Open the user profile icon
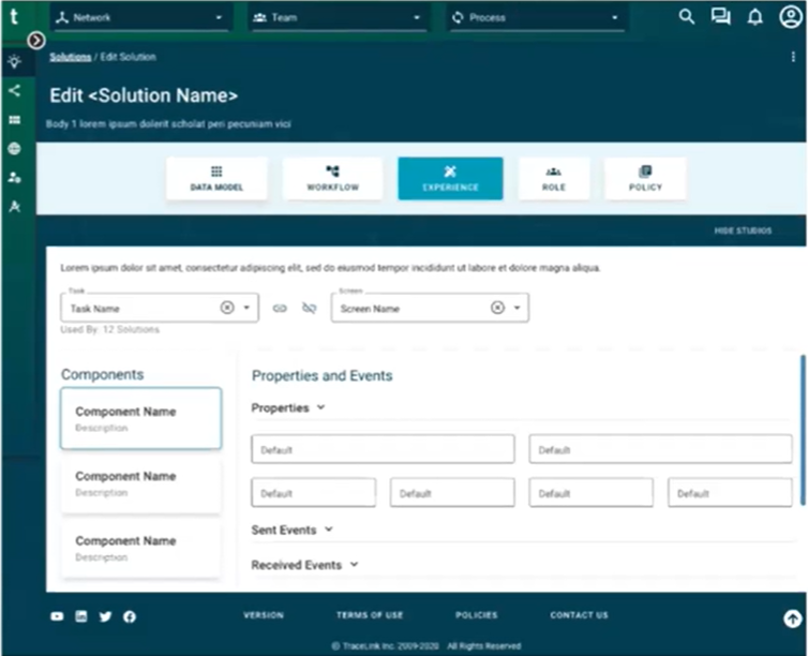808x656 pixels. (790, 17)
